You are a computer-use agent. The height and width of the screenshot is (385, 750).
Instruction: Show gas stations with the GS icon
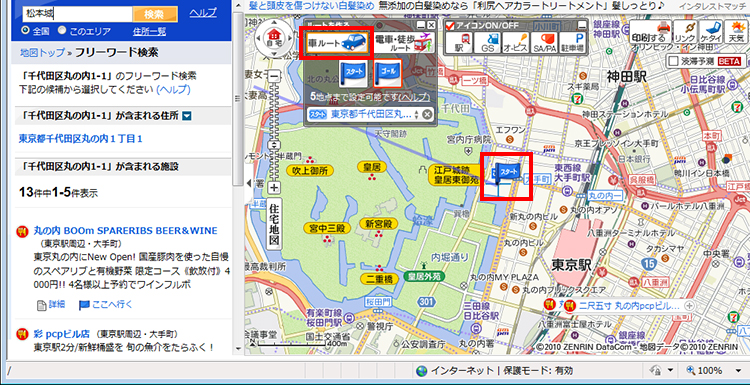(487, 43)
